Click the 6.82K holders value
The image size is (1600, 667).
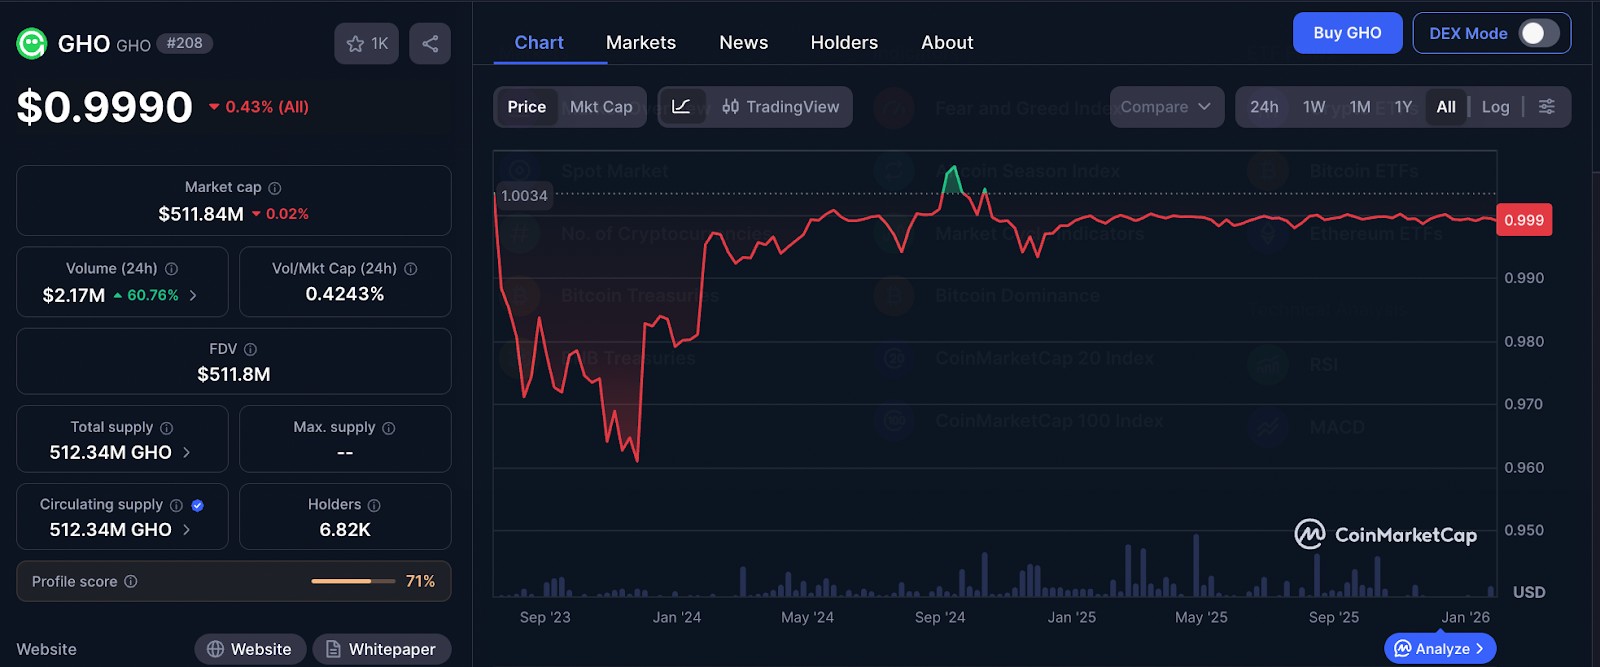coord(345,530)
